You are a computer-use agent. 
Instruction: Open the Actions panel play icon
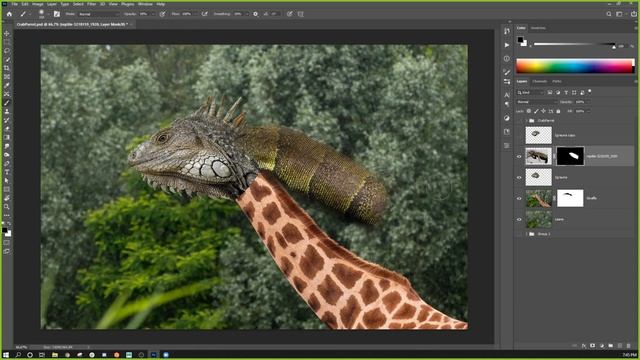(x=507, y=45)
